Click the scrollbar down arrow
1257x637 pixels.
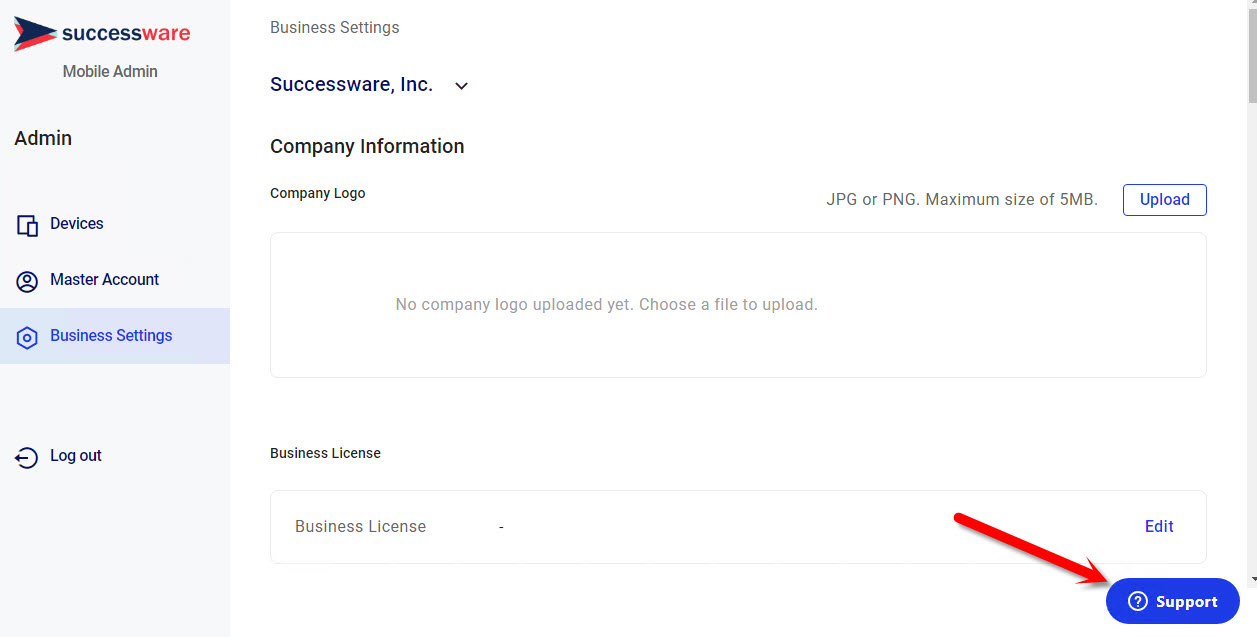pyautogui.click(x=1251, y=579)
